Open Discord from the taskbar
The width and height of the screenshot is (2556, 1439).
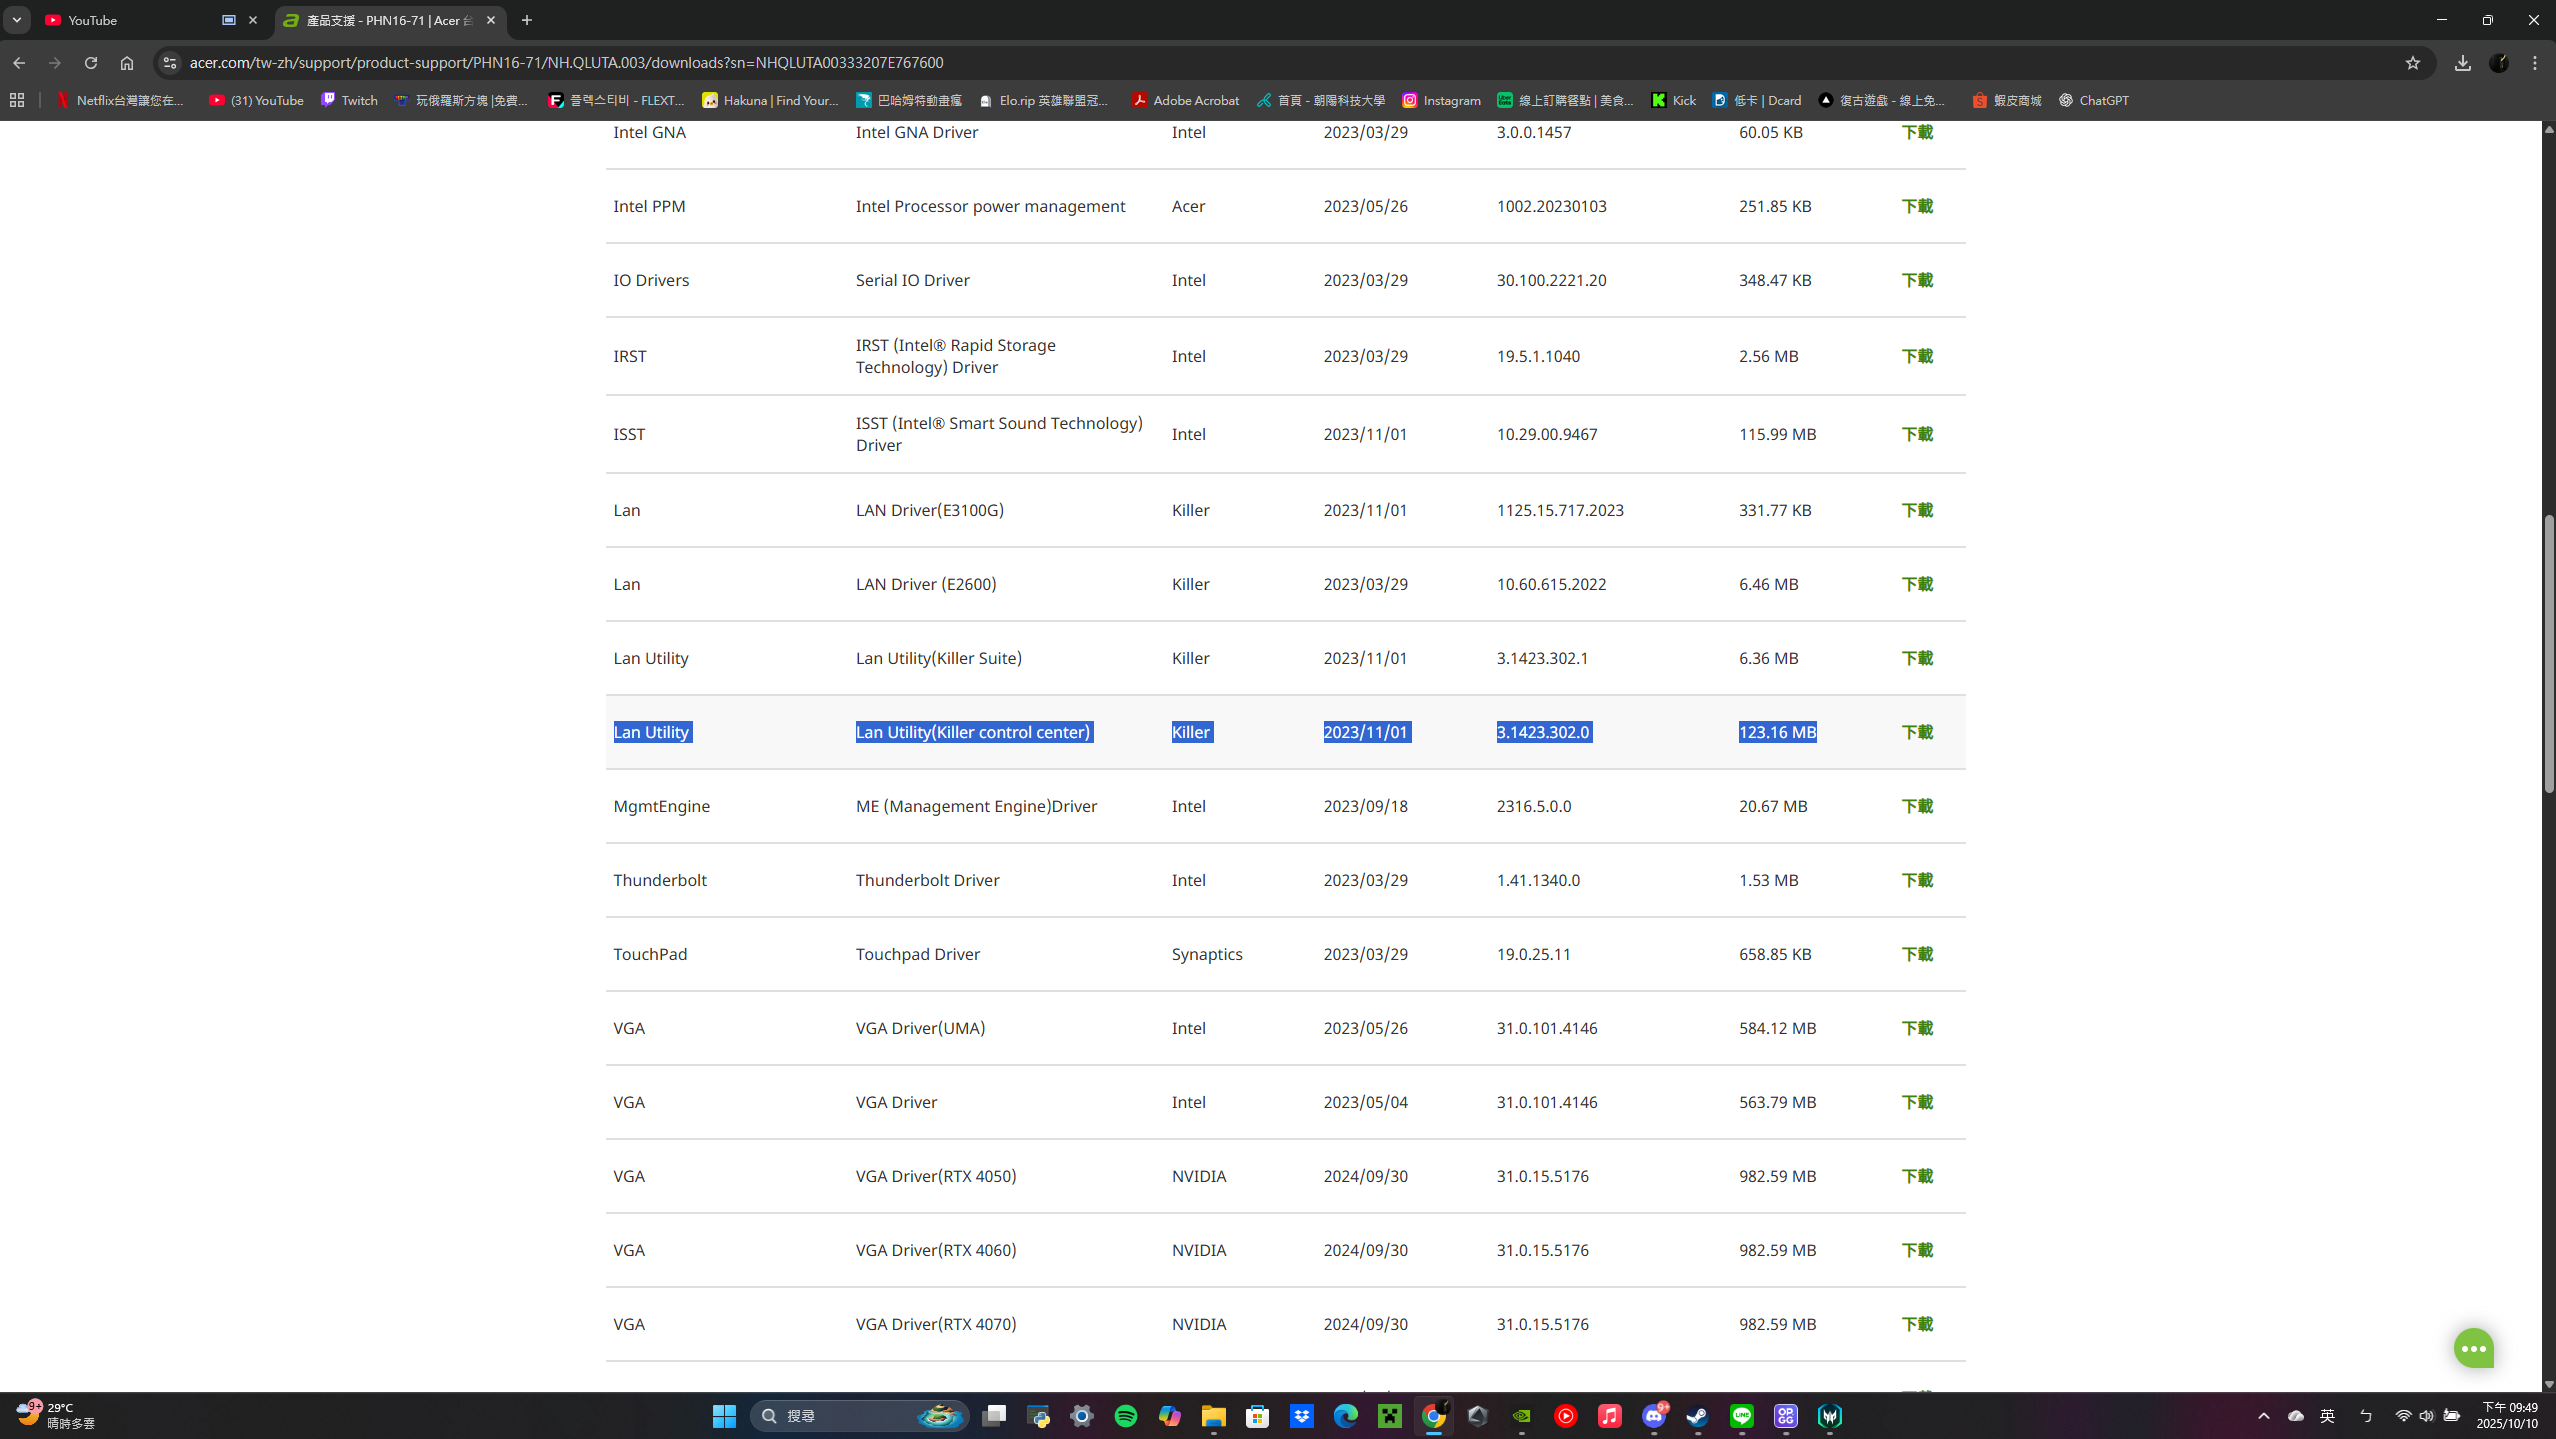[1654, 1416]
